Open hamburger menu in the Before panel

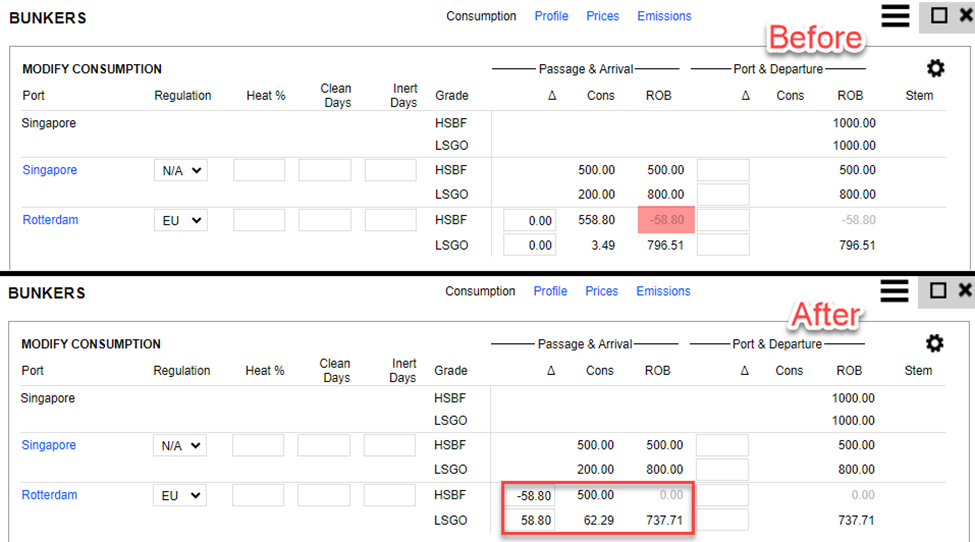pos(895,15)
